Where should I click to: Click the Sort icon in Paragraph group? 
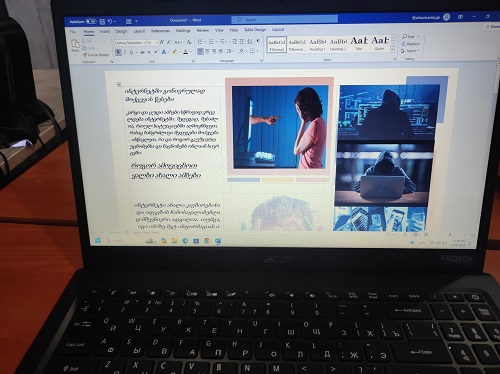250,41
